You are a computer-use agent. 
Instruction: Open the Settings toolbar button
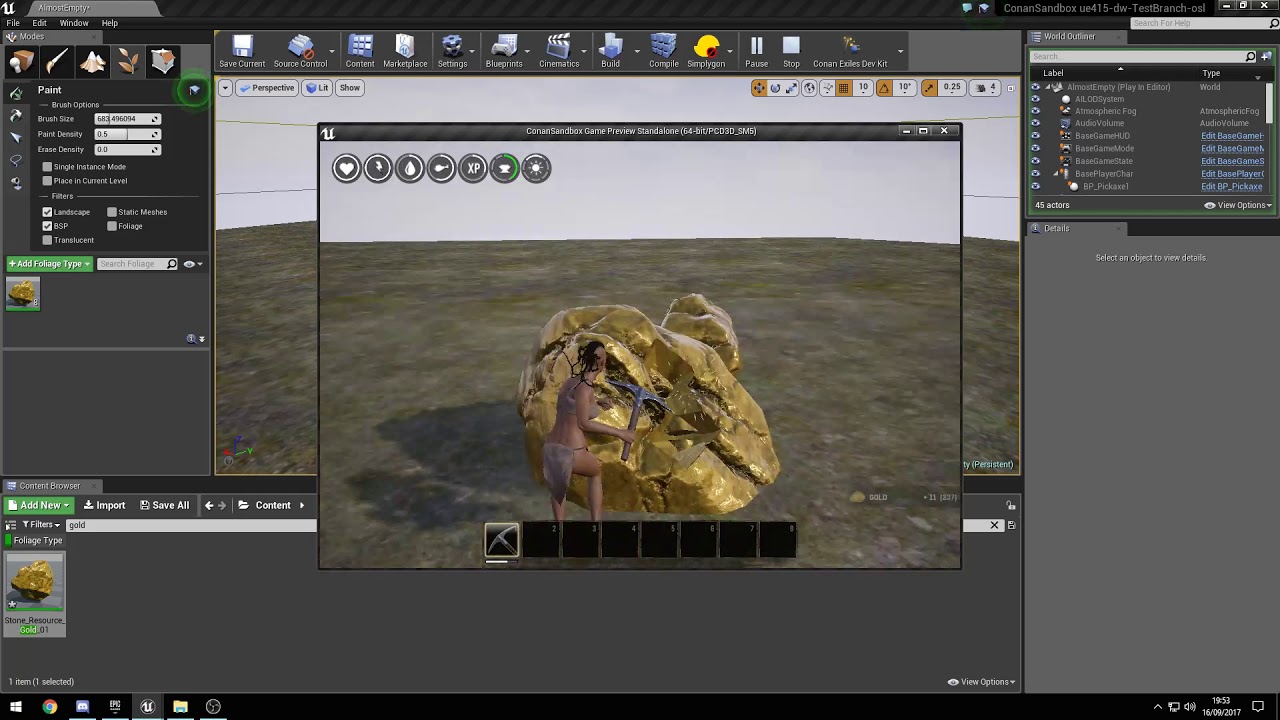452,52
